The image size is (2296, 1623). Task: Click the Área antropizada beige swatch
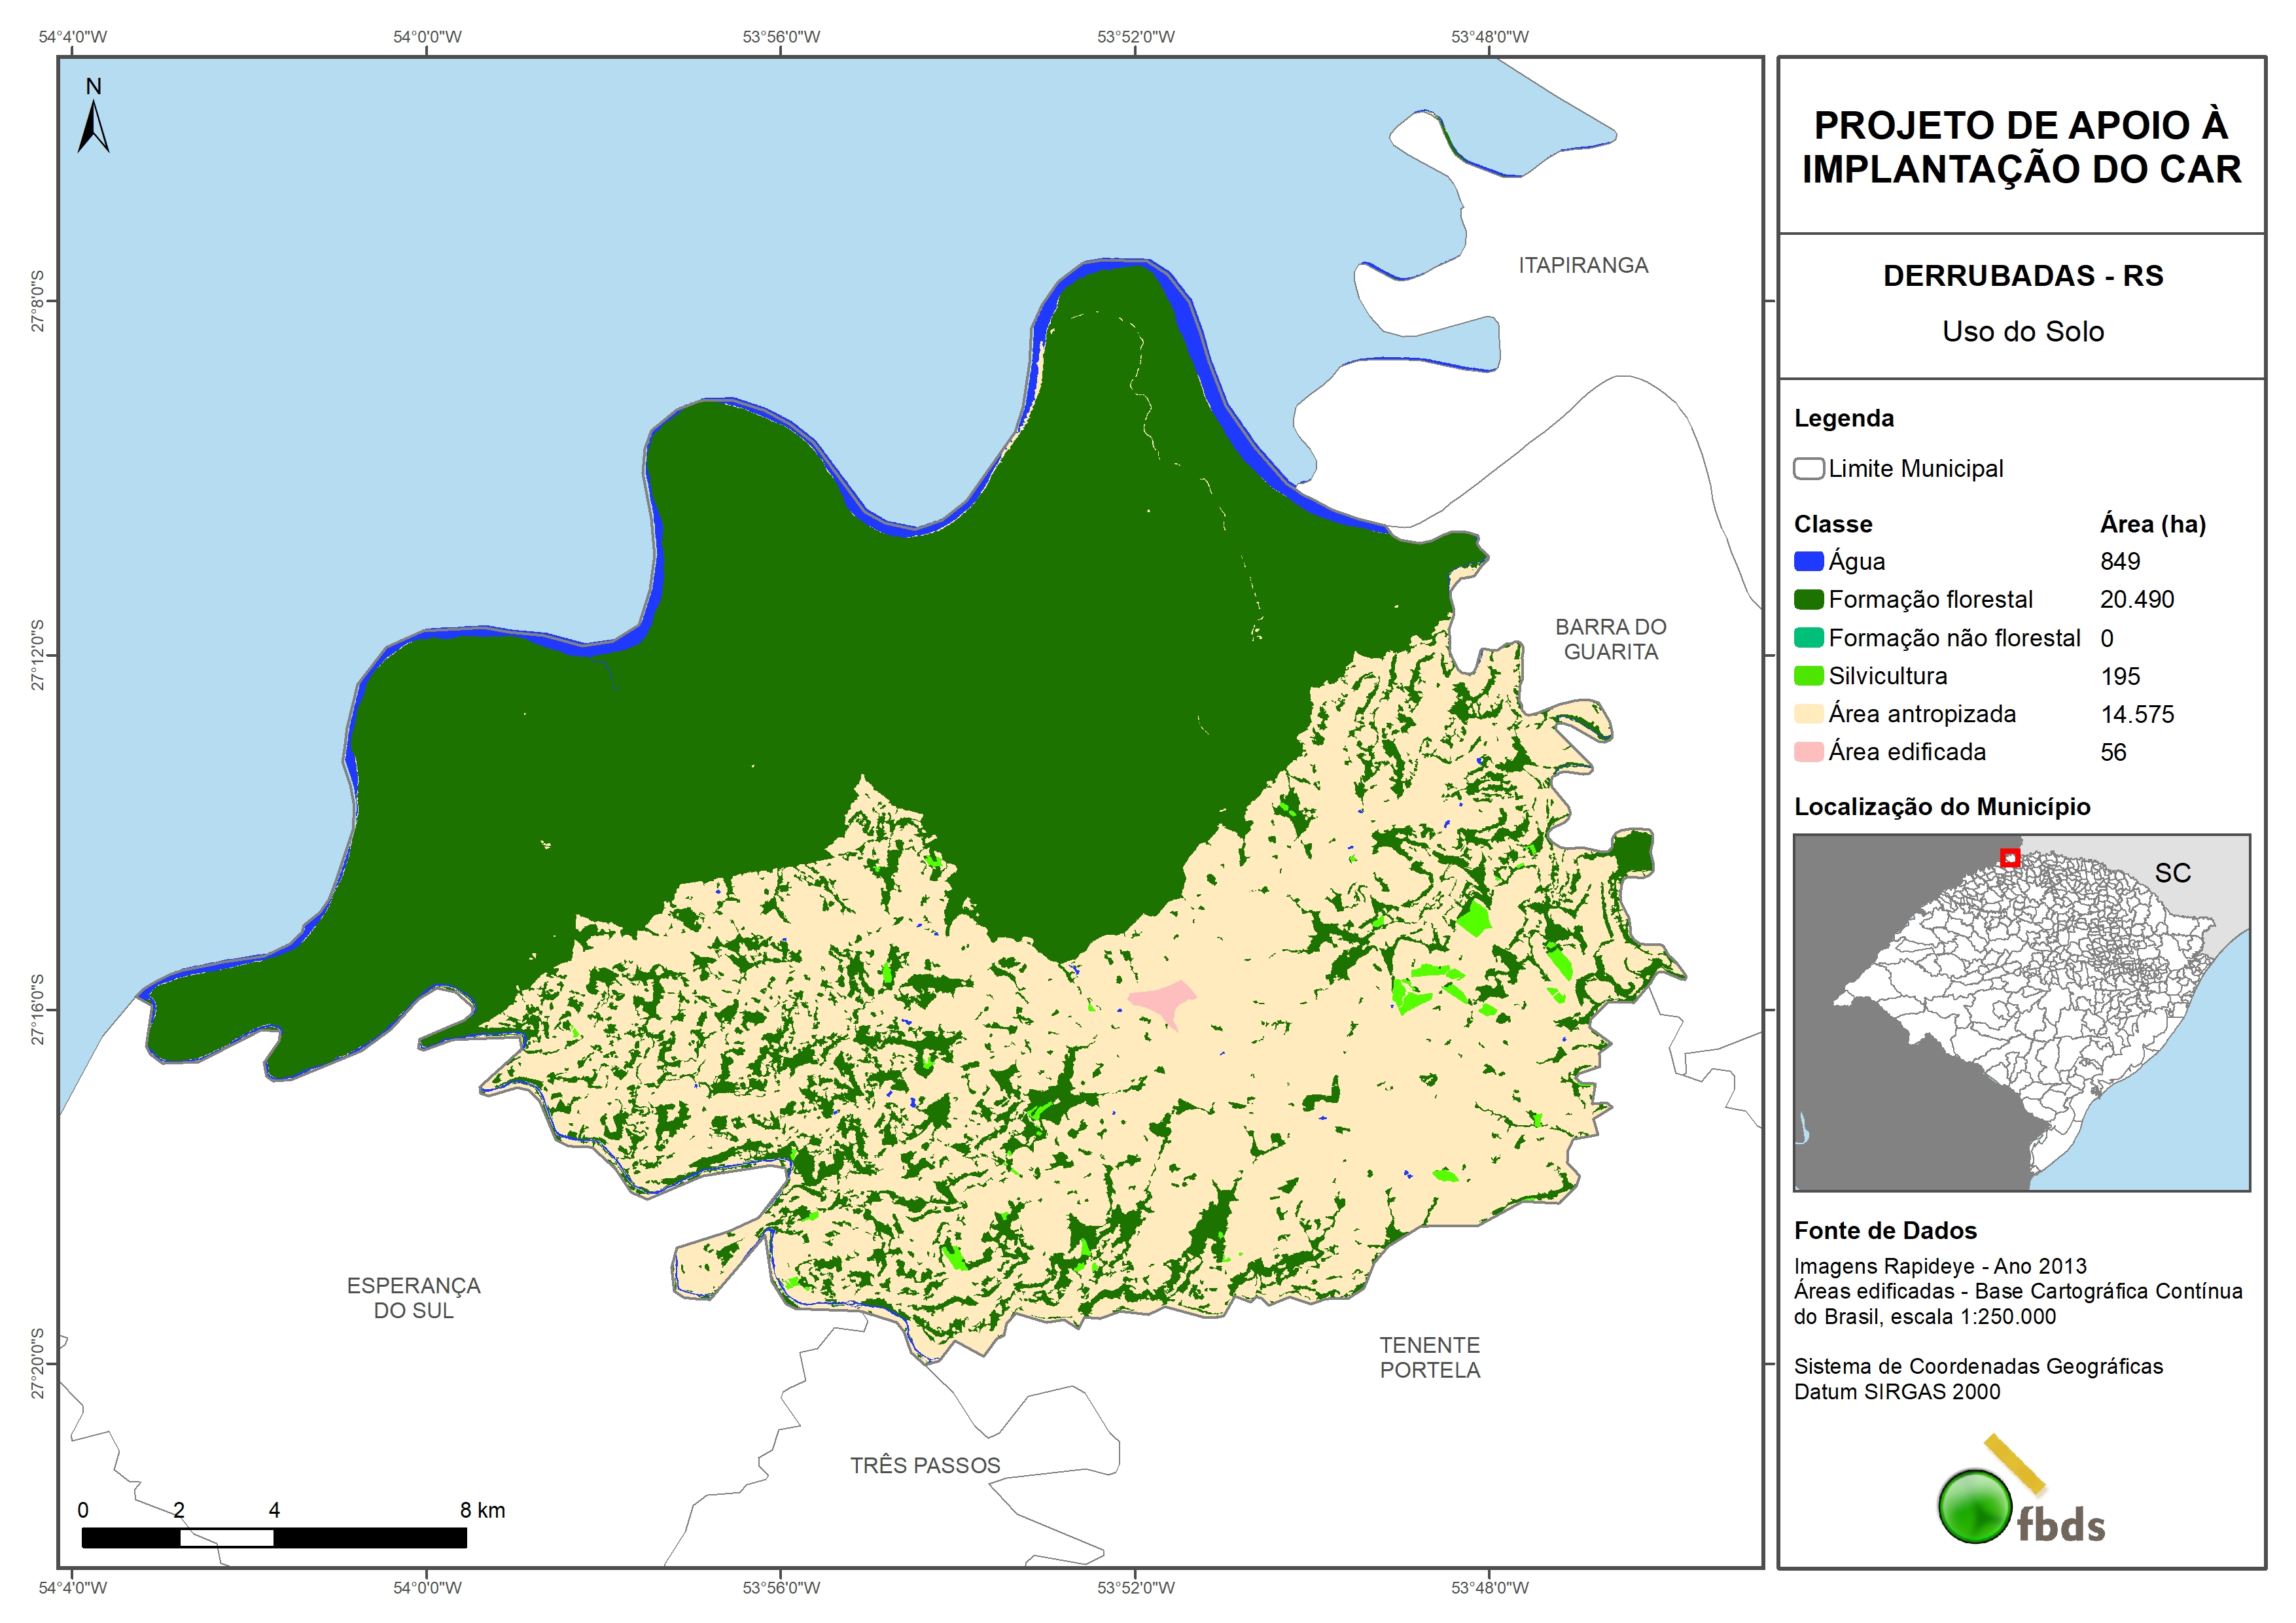pyautogui.click(x=1808, y=714)
